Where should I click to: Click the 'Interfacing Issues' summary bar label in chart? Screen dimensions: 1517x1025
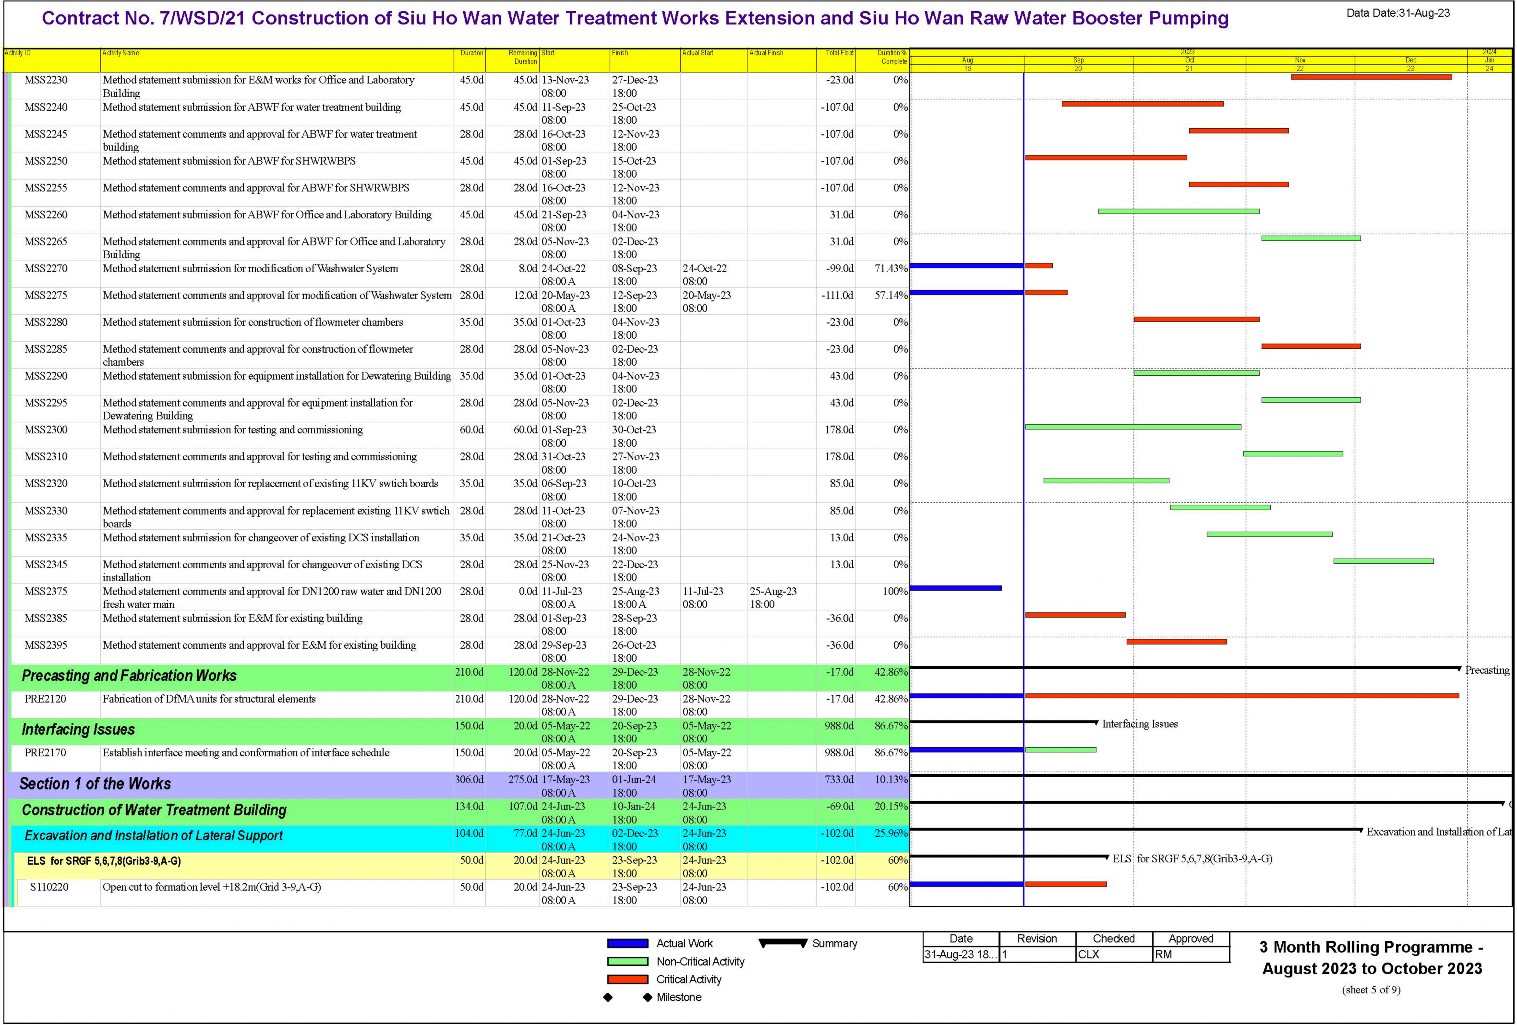point(1140,724)
